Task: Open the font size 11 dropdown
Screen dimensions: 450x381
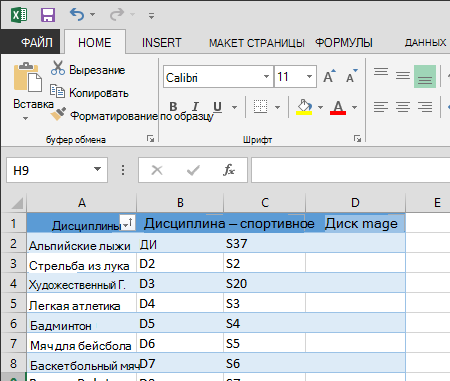Action: pos(309,77)
